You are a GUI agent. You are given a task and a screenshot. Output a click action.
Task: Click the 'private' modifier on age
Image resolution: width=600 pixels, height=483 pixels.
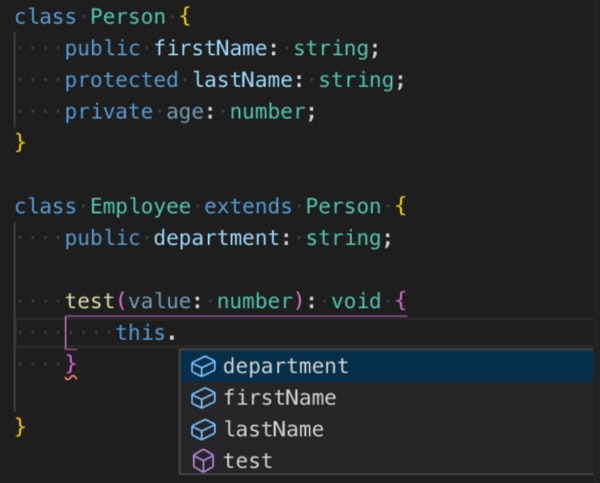click(109, 112)
